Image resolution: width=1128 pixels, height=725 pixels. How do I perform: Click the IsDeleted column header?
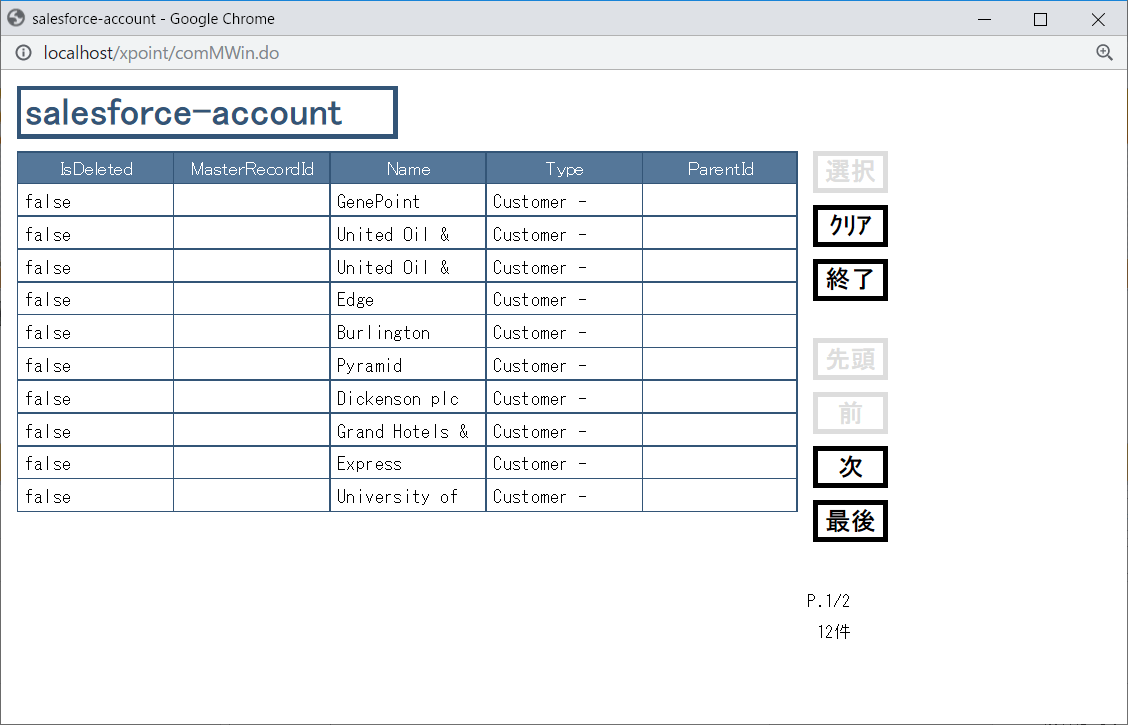click(x=96, y=168)
